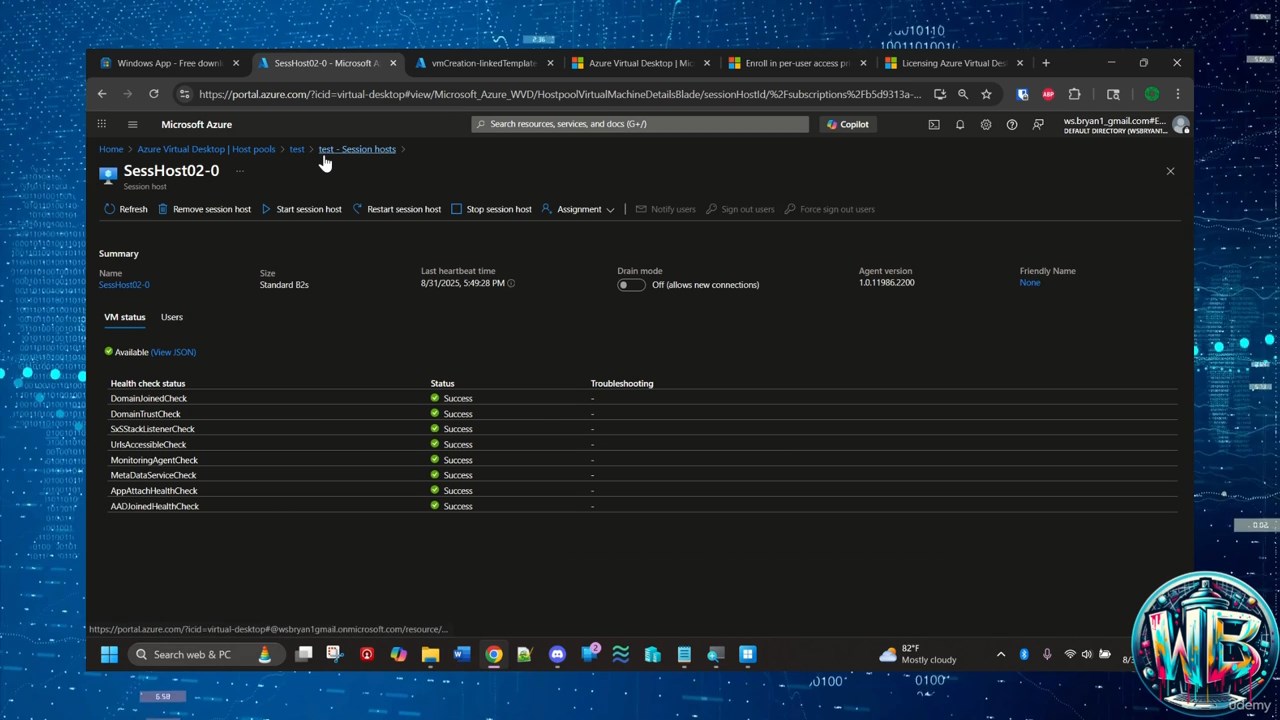
Task: Switch to the Azure Virtual Desktop browser tab
Action: point(641,63)
